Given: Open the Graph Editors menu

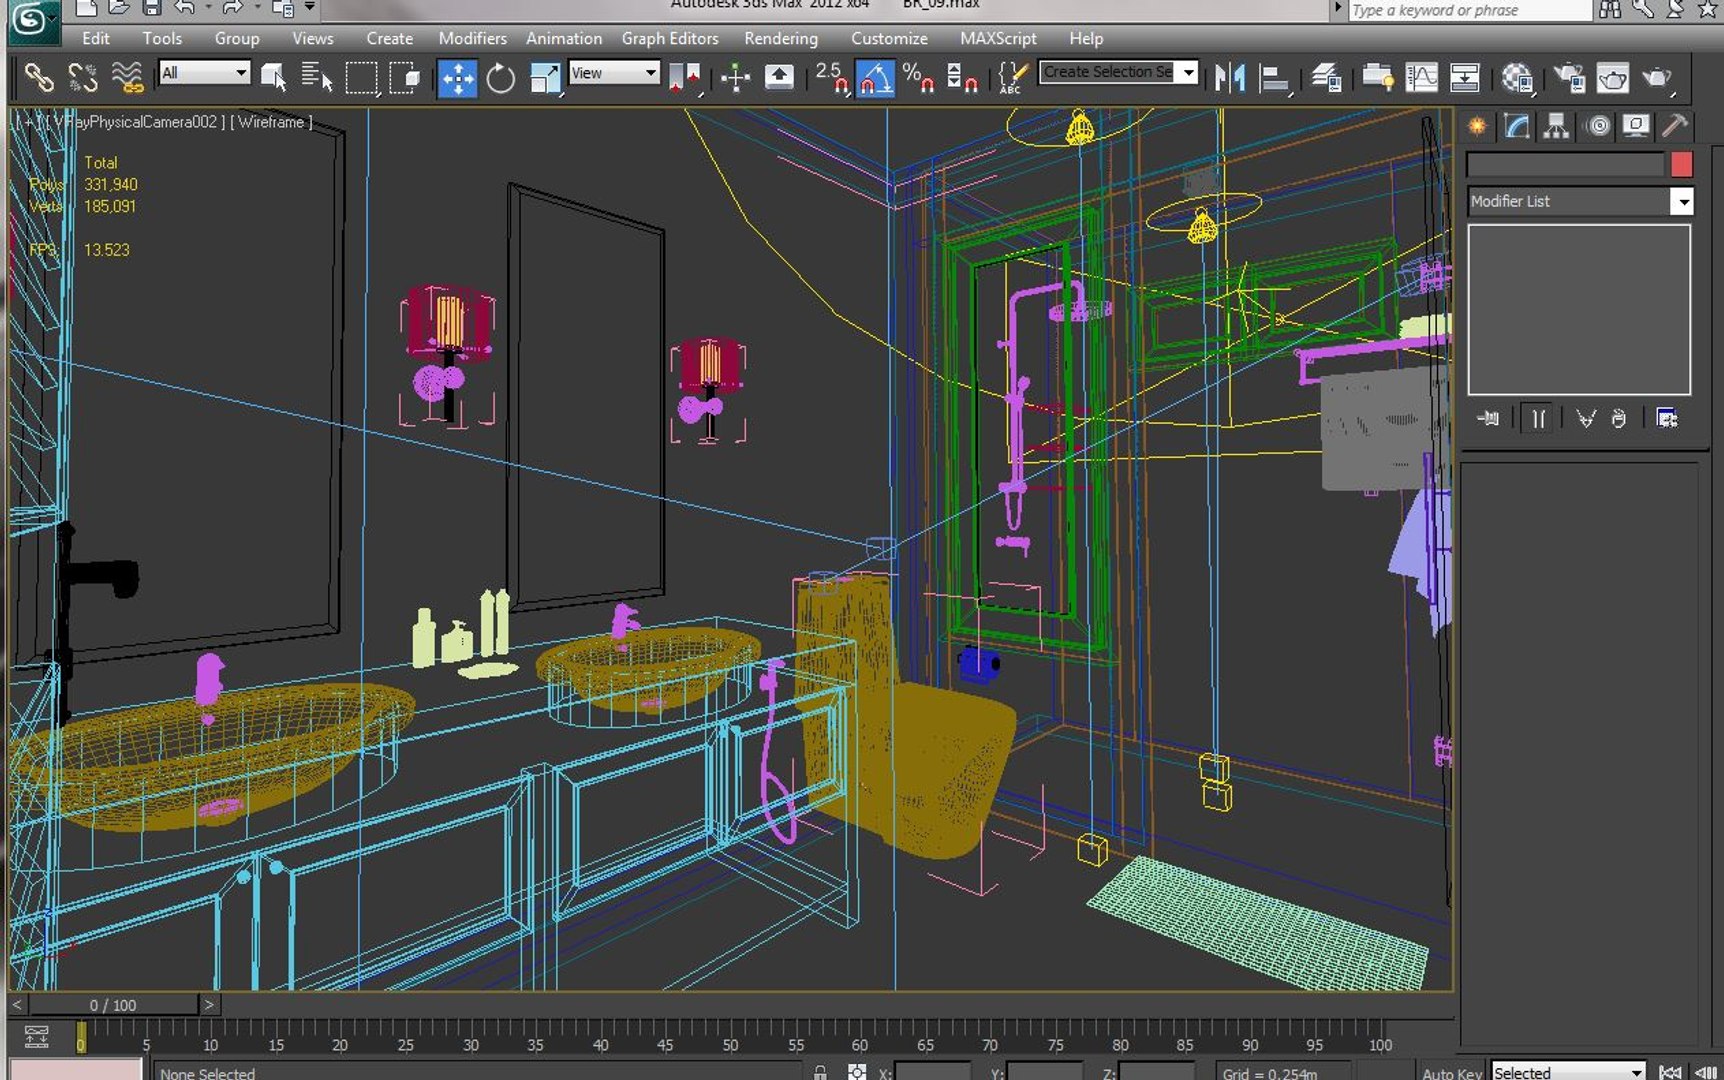Looking at the screenshot, I should (670, 38).
